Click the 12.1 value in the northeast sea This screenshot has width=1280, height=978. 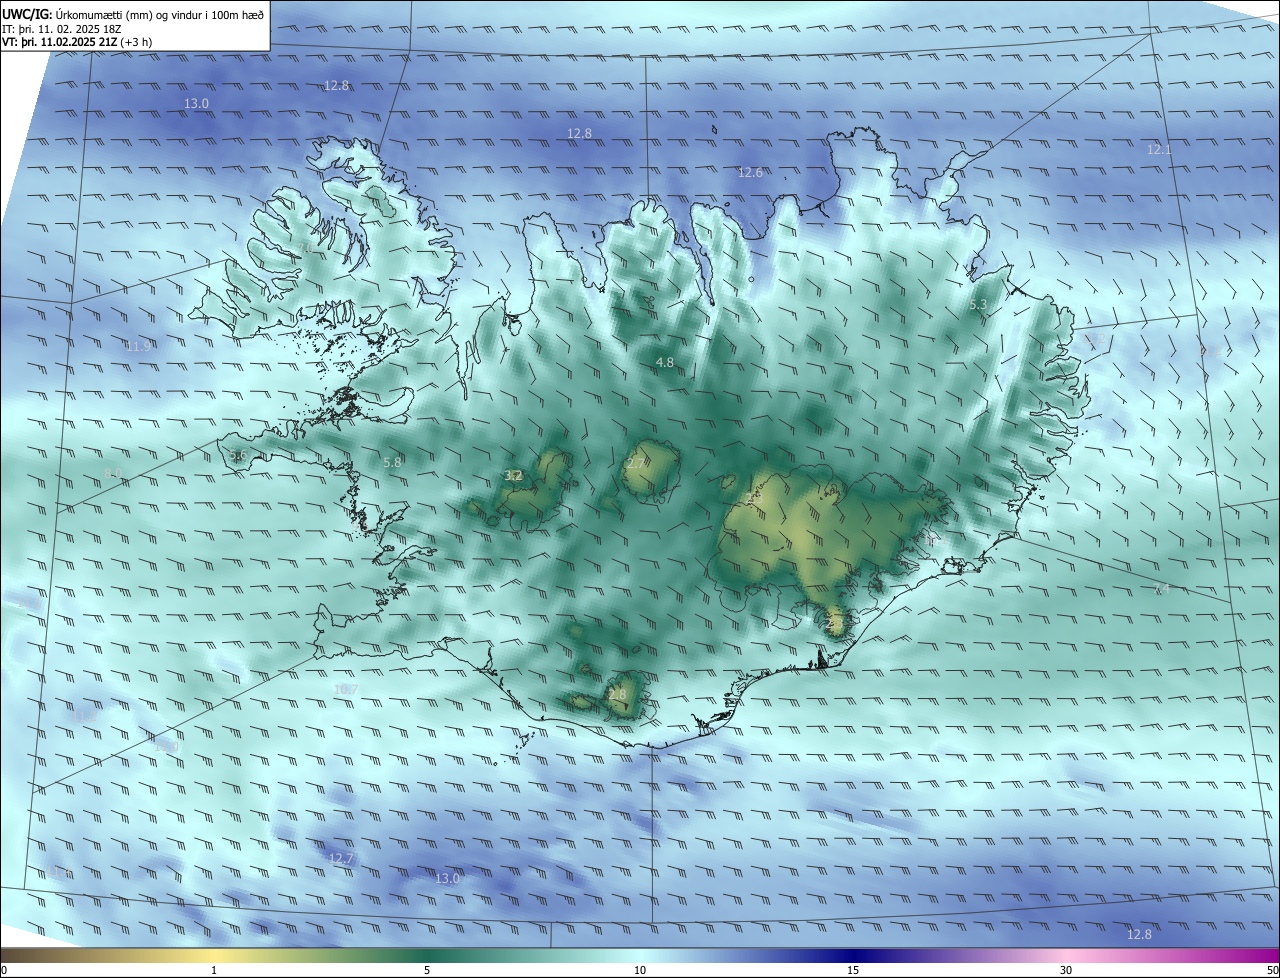[1158, 150]
